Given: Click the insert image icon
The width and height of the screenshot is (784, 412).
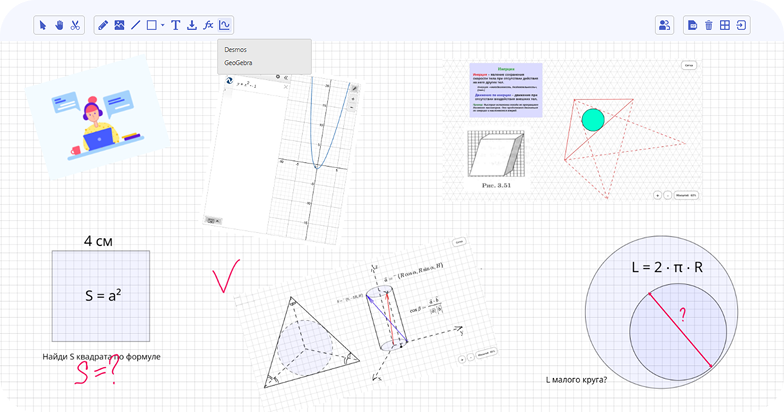Looking at the screenshot, I should pyautogui.click(x=119, y=25).
